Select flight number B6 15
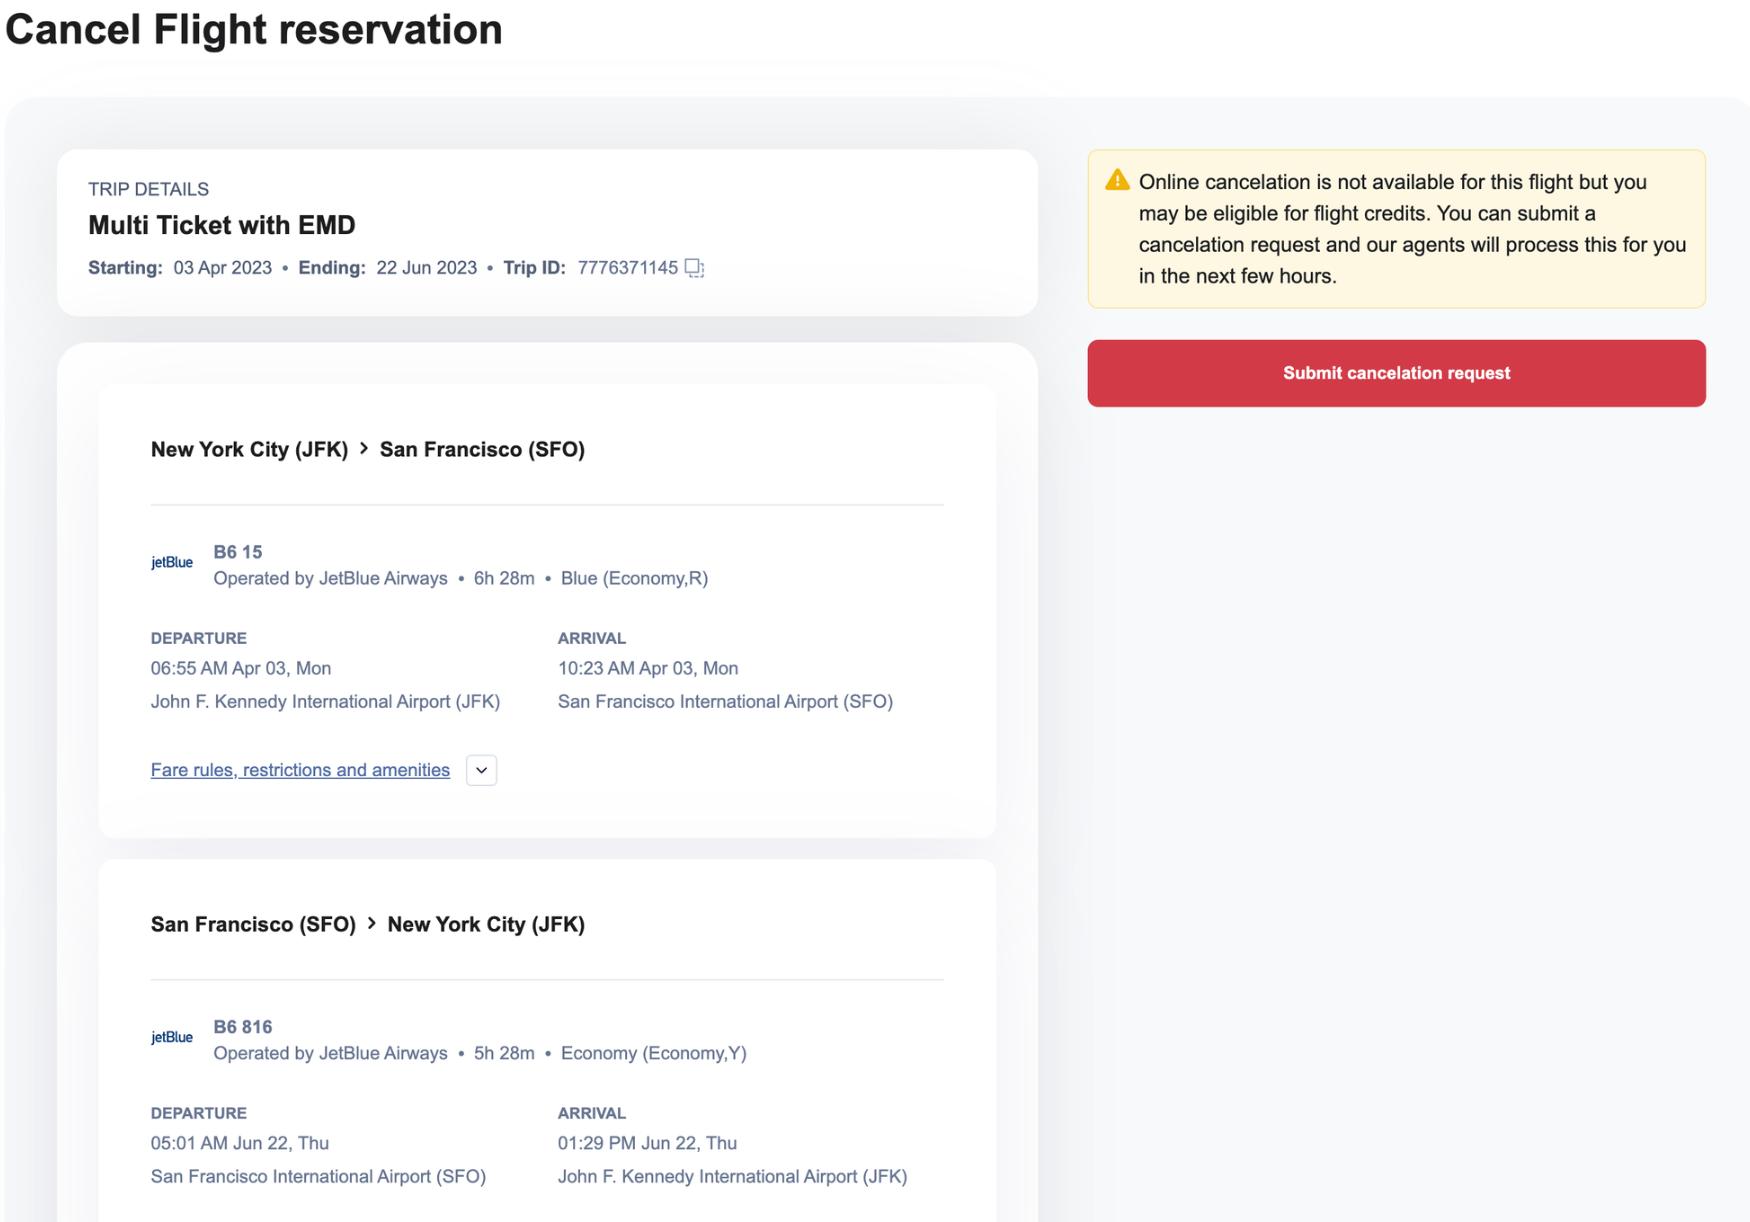 tap(238, 552)
